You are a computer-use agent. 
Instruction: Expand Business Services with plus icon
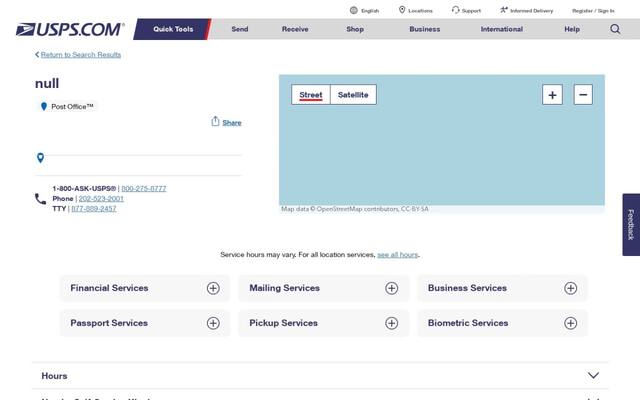click(x=570, y=288)
